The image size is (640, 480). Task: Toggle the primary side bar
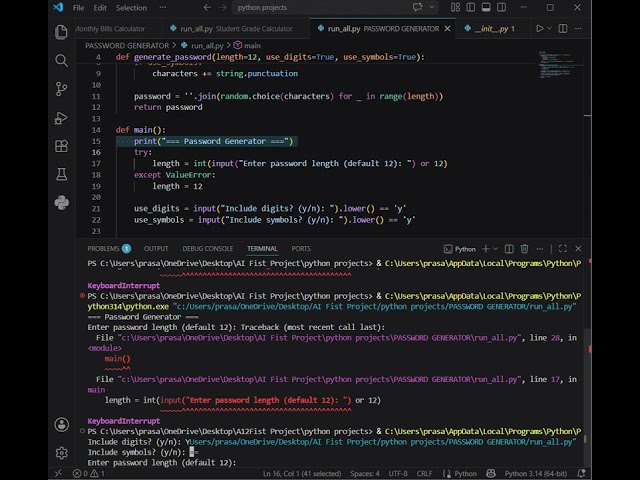(471, 7)
